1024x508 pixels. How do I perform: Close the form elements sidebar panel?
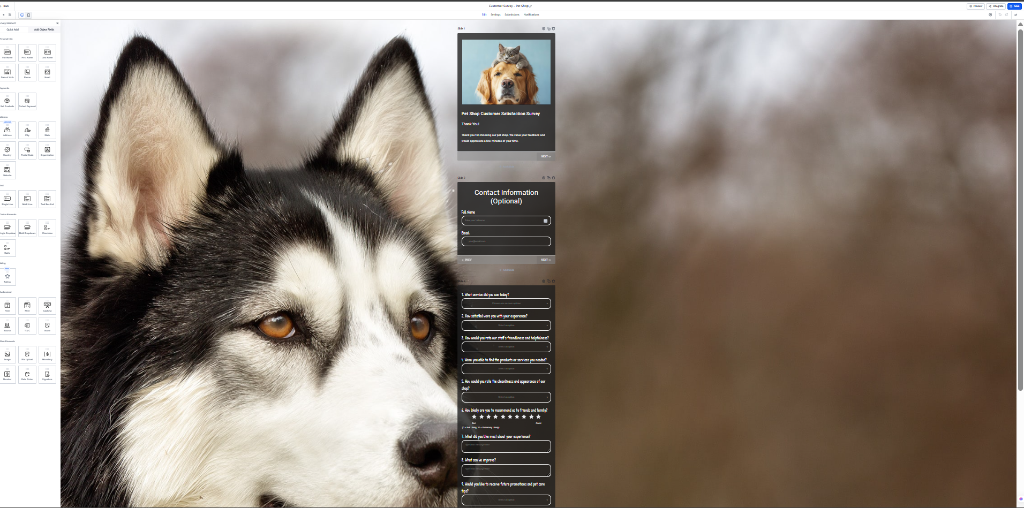[57, 23]
